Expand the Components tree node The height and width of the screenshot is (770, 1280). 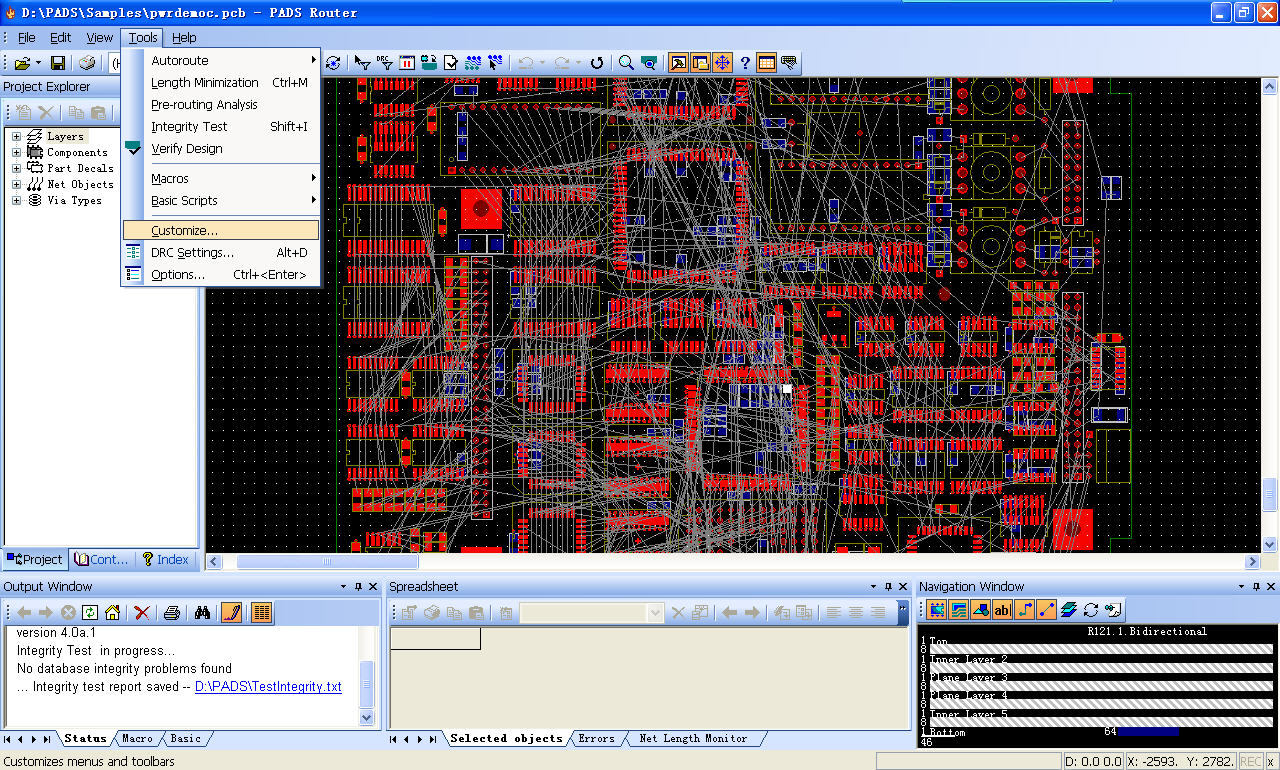16,153
